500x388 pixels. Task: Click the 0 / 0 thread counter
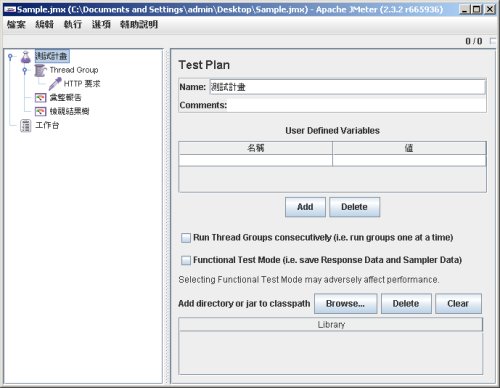(x=474, y=41)
